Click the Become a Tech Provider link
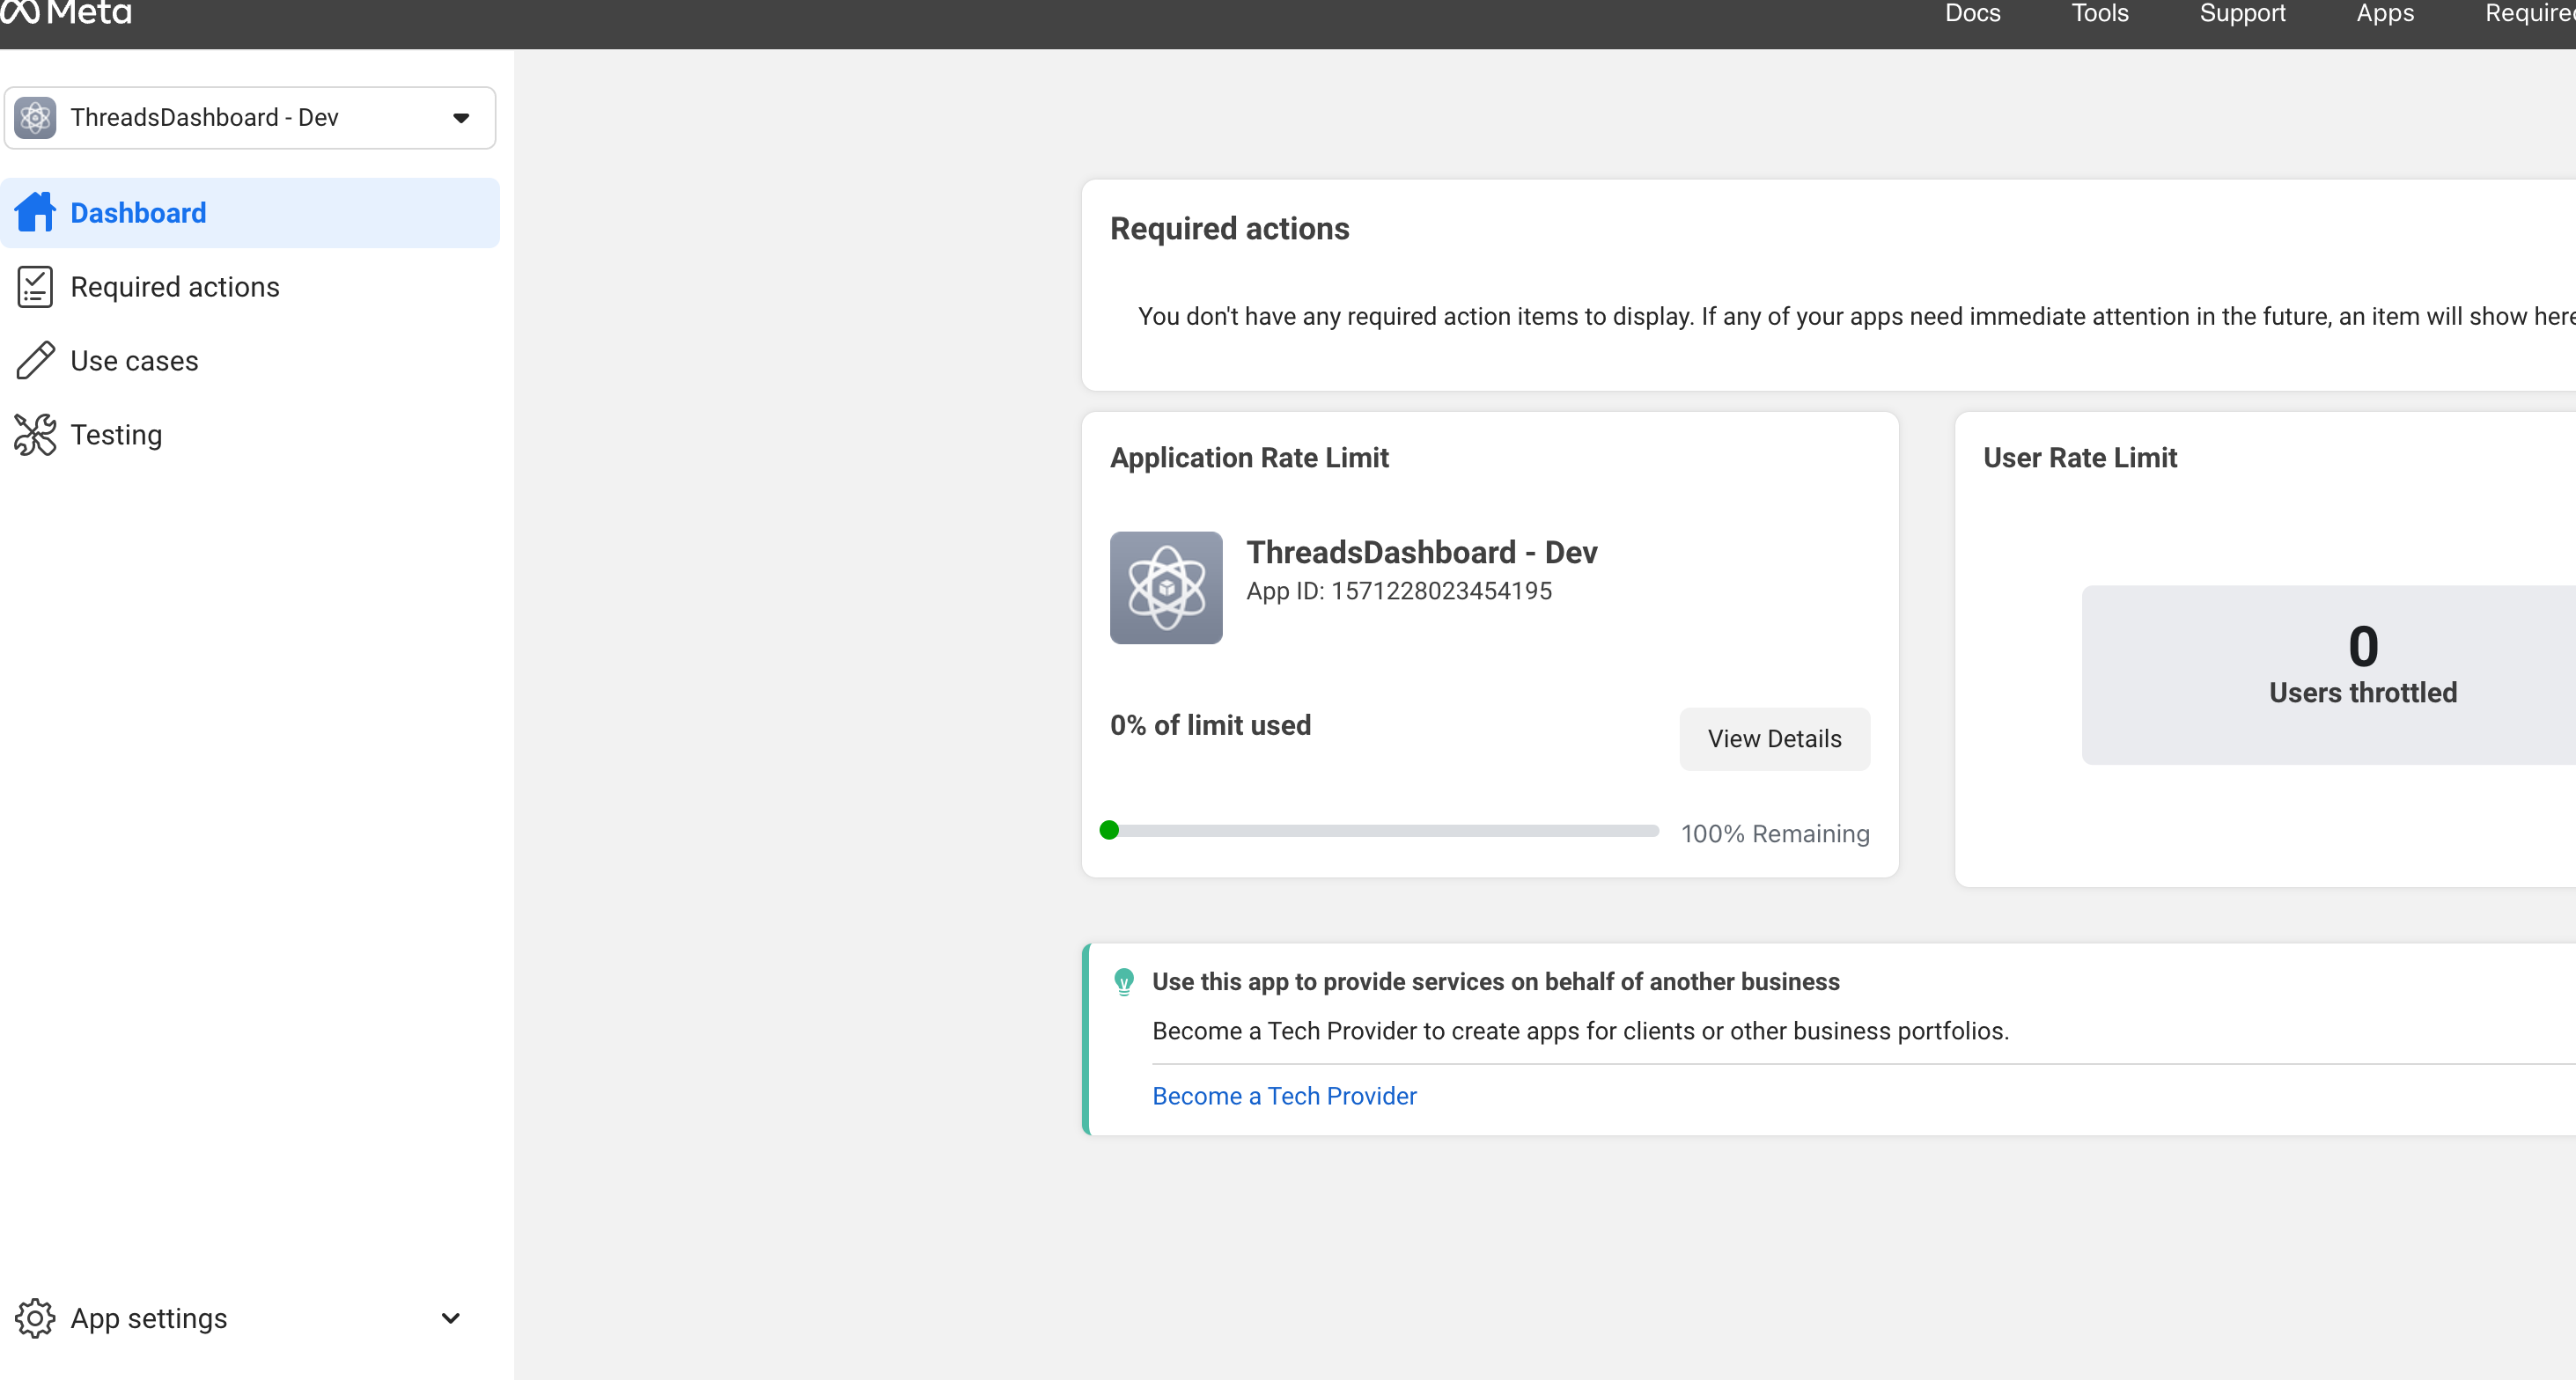The image size is (2576, 1380). tap(1284, 1096)
